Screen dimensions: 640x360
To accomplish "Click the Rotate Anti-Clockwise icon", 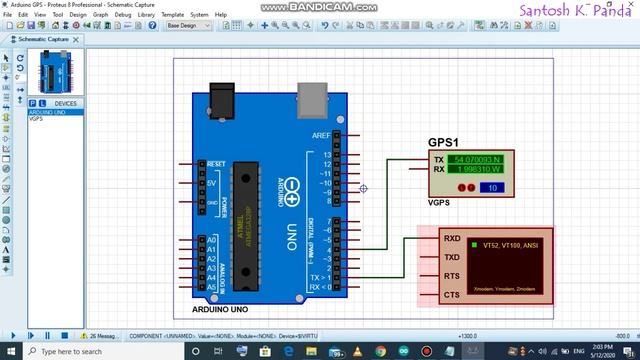I will click(20, 68).
